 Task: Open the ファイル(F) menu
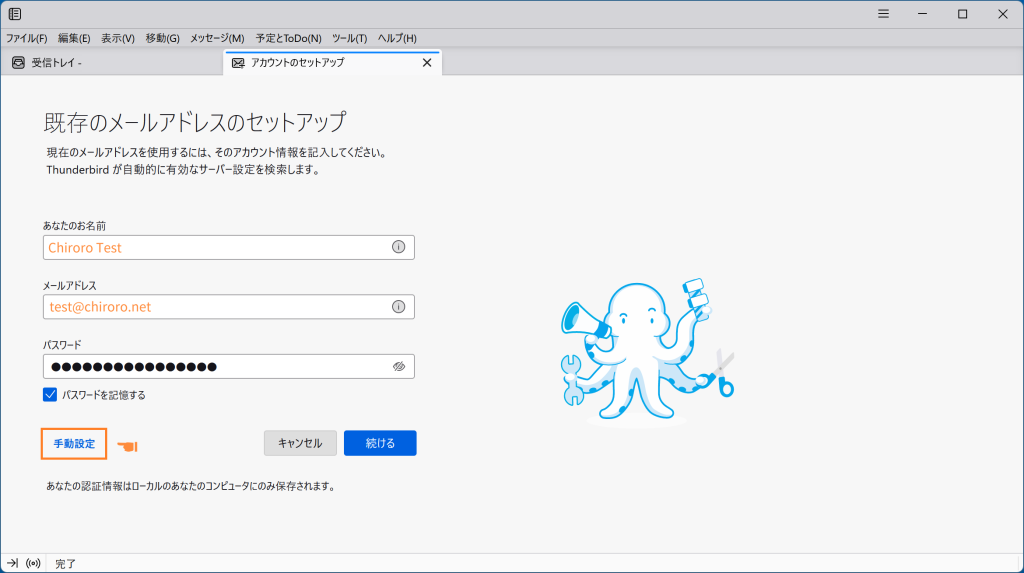tap(26, 39)
